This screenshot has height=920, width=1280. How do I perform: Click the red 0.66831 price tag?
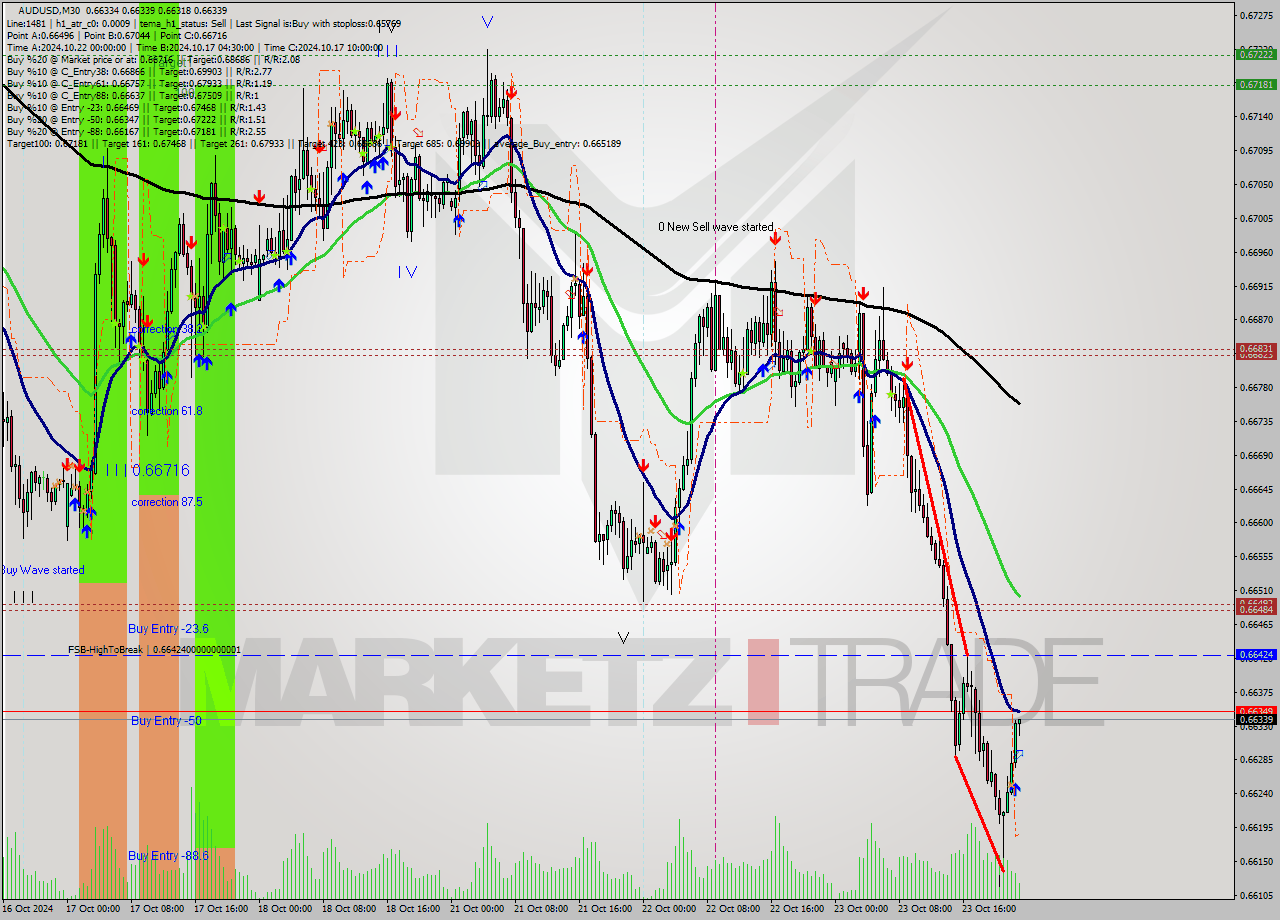click(x=1257, y=350)
